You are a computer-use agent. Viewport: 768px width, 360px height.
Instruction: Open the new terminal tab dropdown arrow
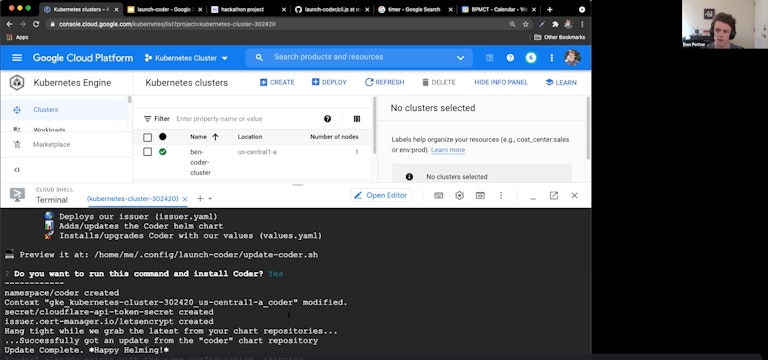click(210, 198)
